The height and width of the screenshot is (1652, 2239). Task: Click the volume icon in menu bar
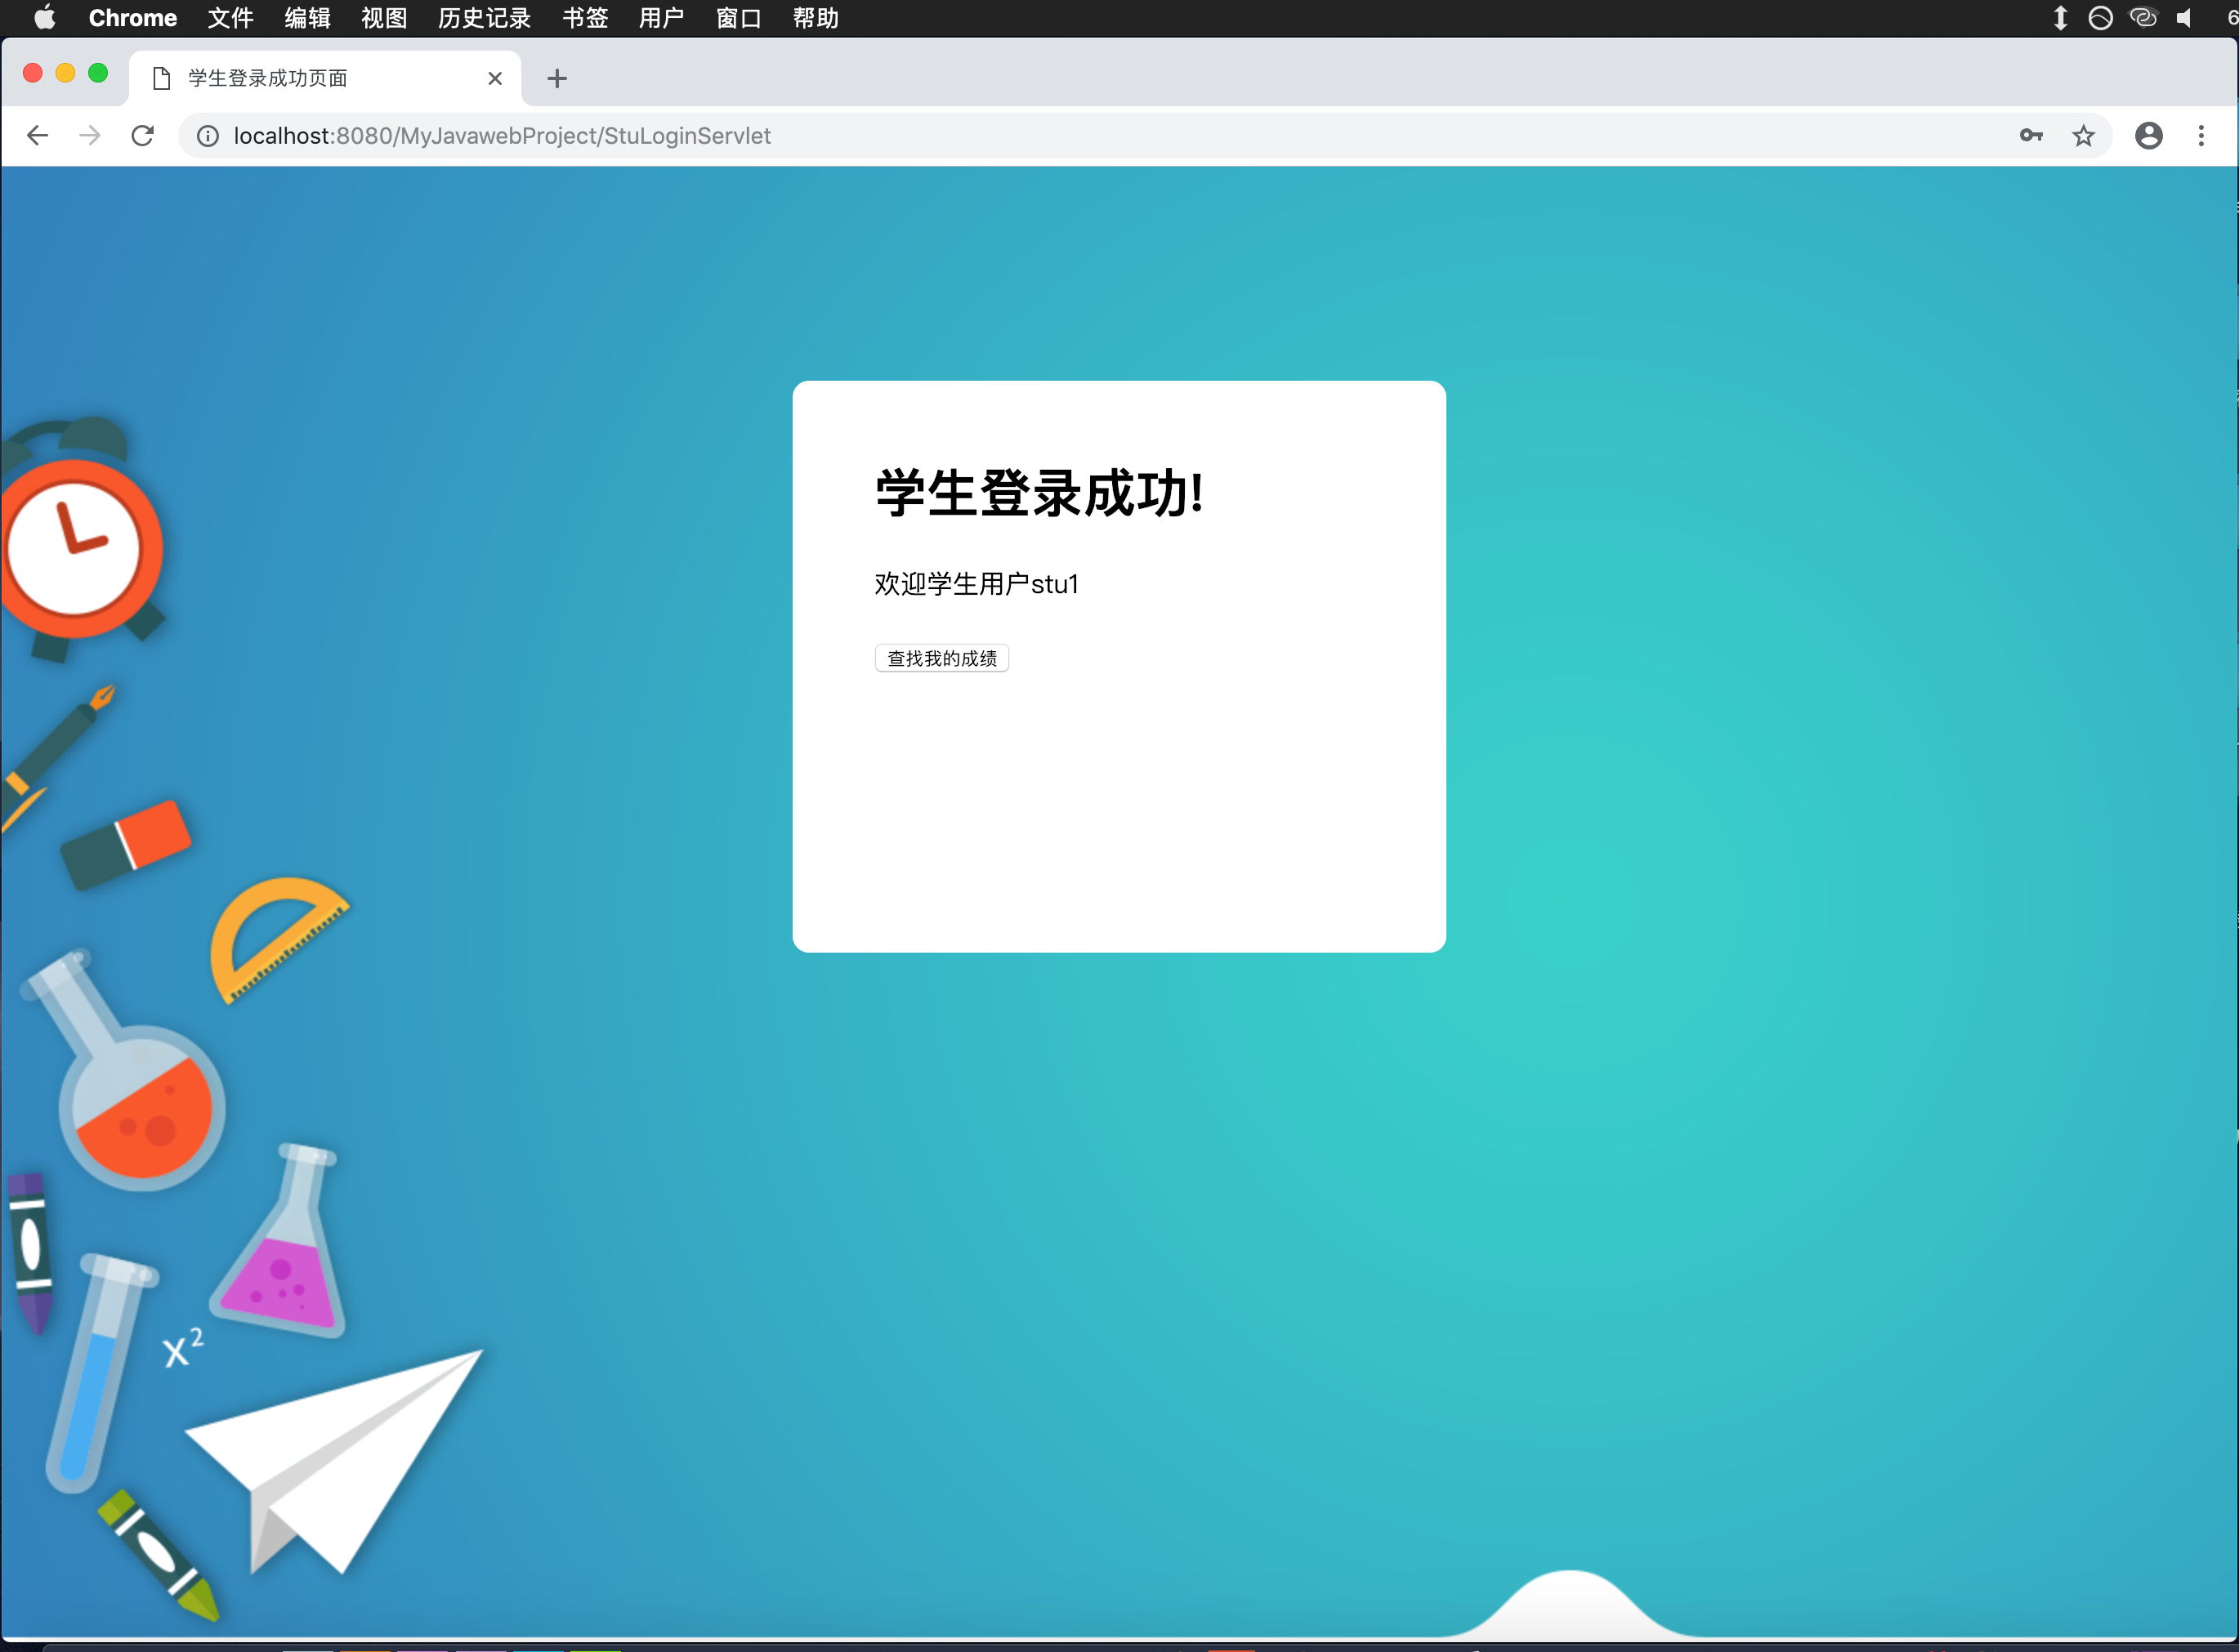2184,18
